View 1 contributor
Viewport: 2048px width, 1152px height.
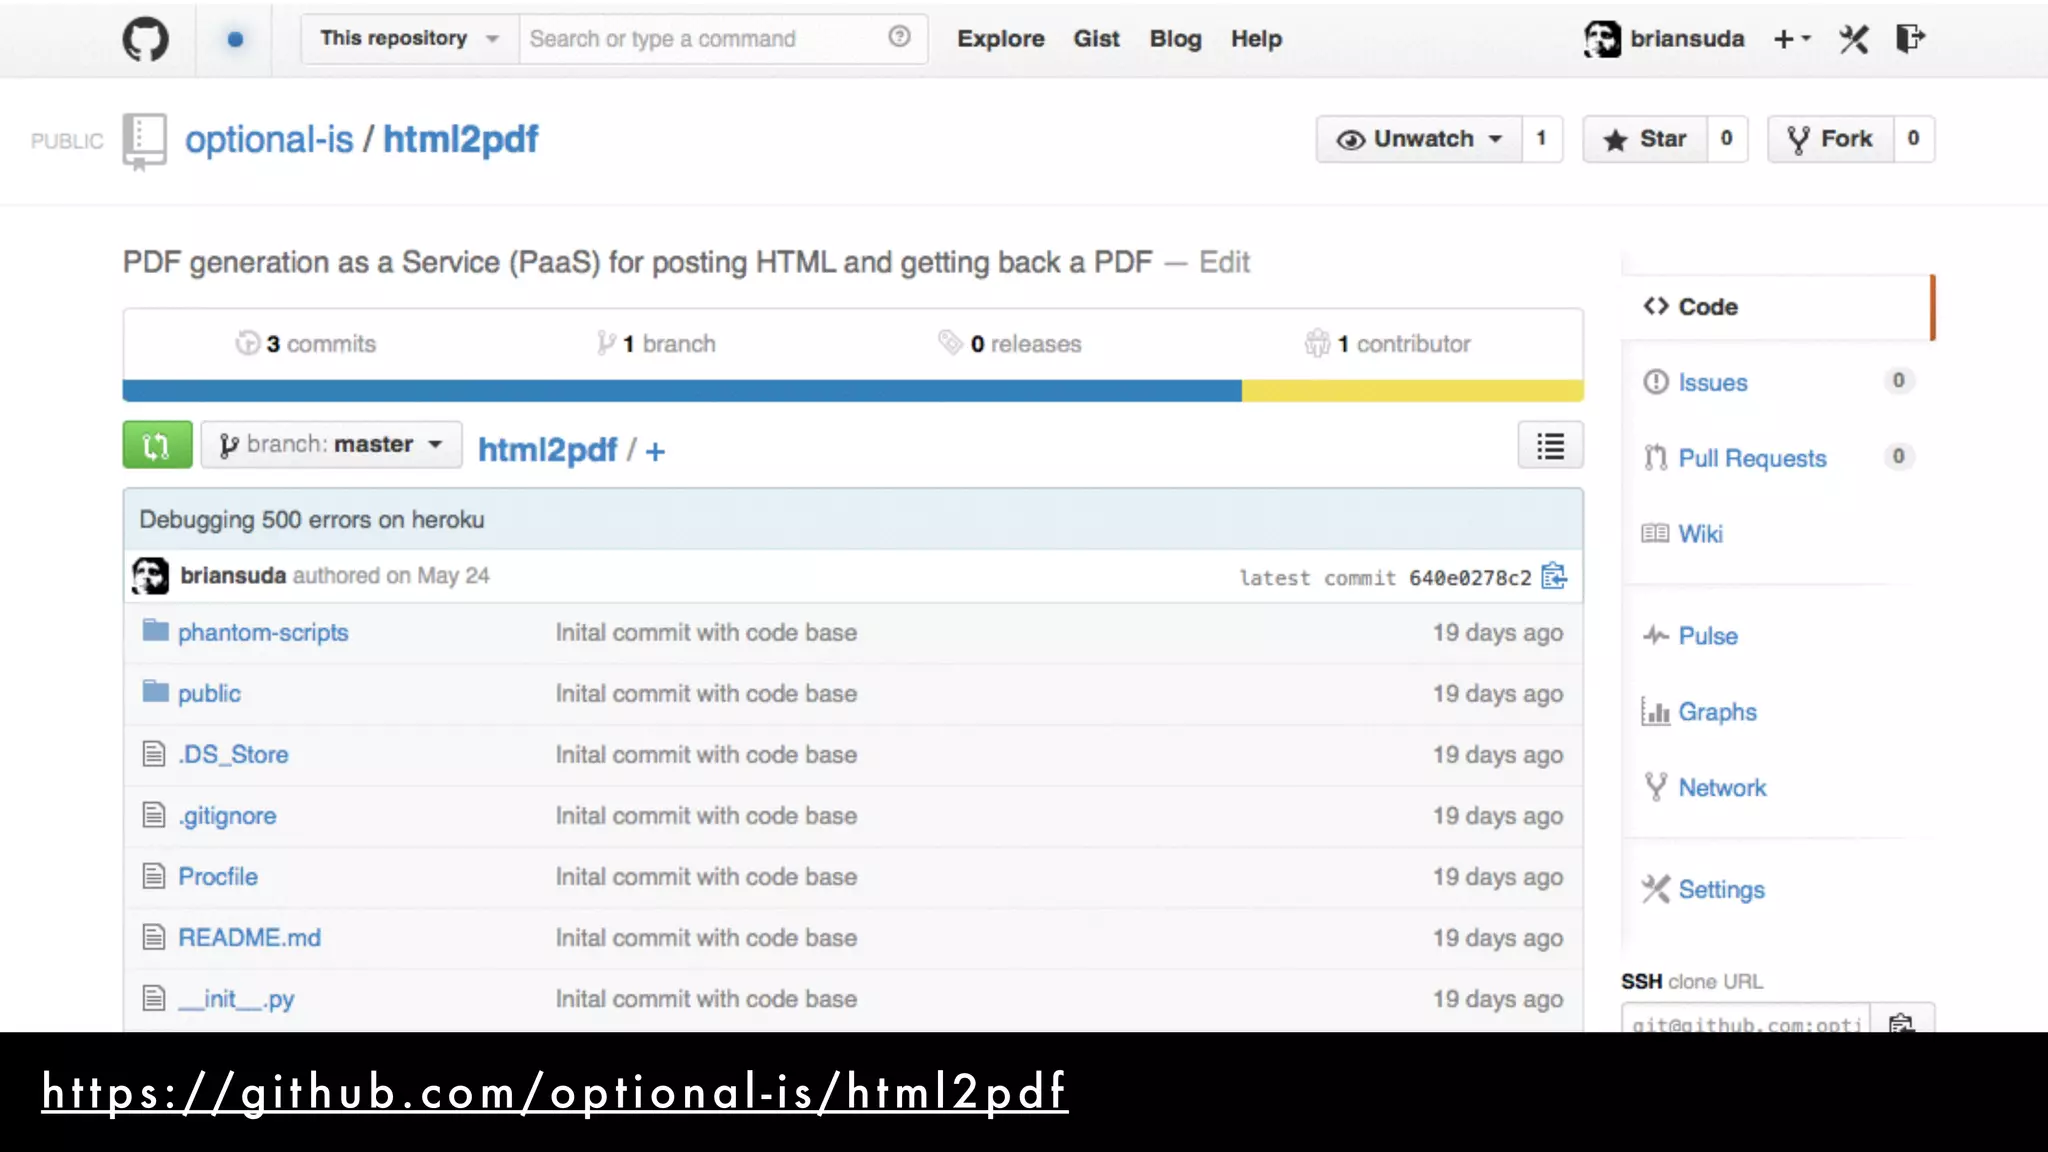(x=1387, y=343)
